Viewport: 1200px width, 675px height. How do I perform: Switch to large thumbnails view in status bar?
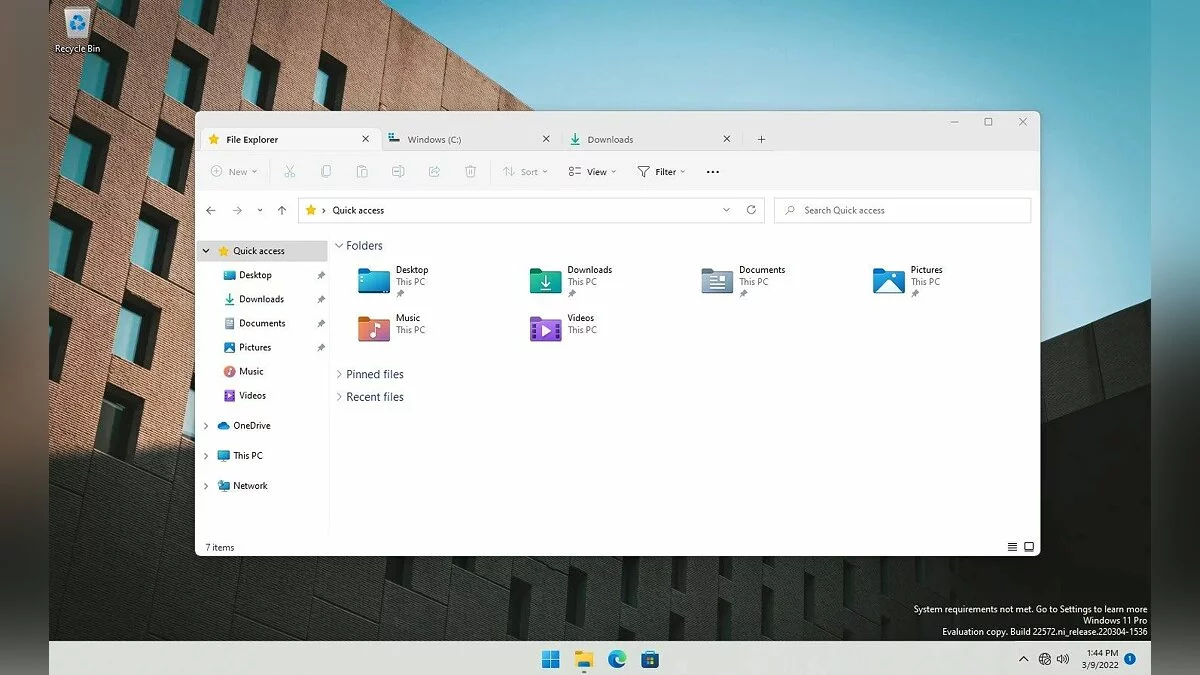[x=1029, y=547]
